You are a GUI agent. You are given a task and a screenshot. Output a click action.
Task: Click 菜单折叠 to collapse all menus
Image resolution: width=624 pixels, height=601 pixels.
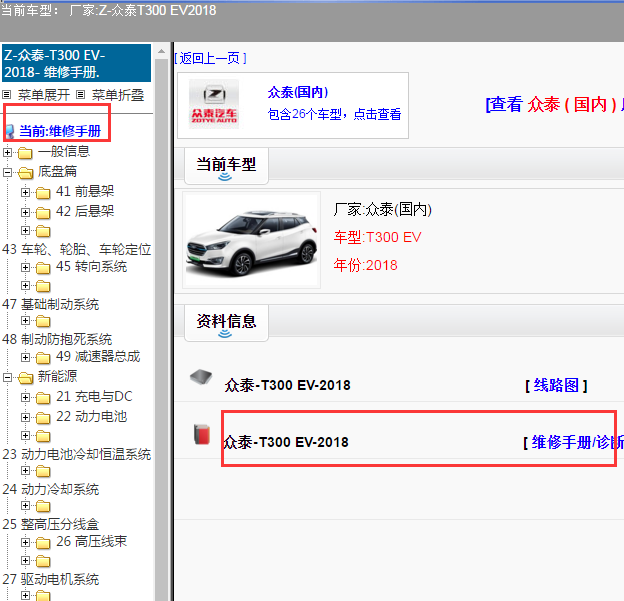118,95
